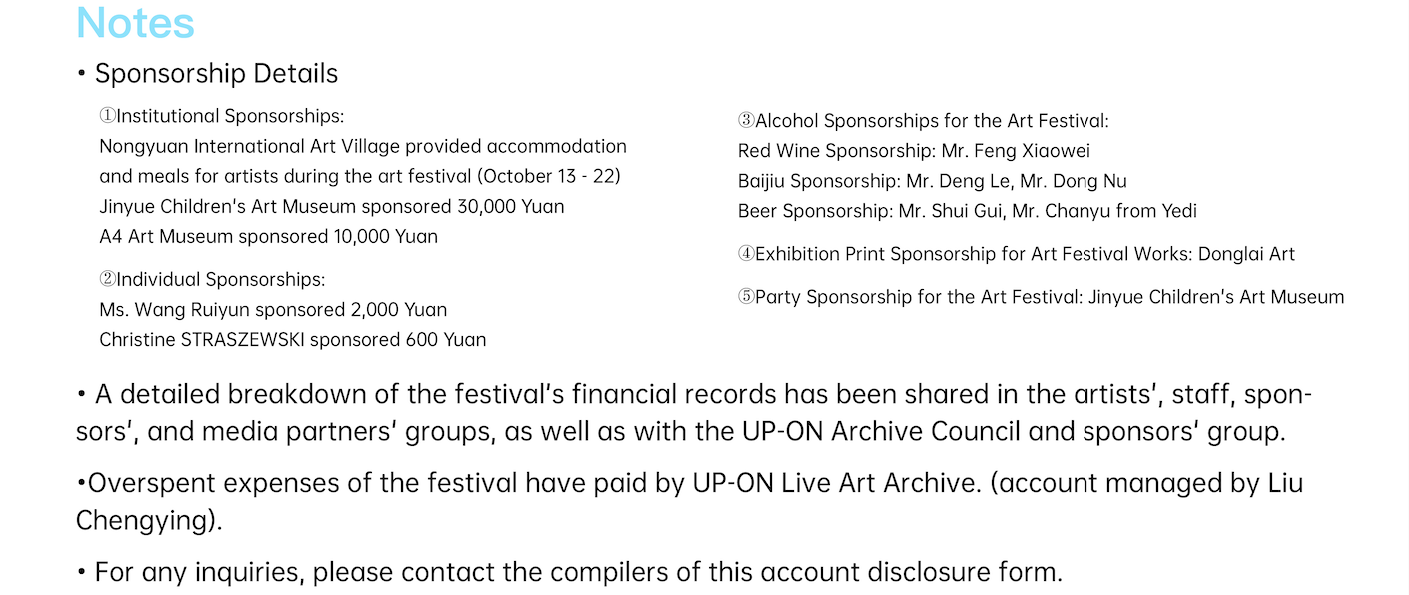Click the Alcohol Sponsorships subheading
This screenshot has width=1409, height=595.
pos(923,121)
